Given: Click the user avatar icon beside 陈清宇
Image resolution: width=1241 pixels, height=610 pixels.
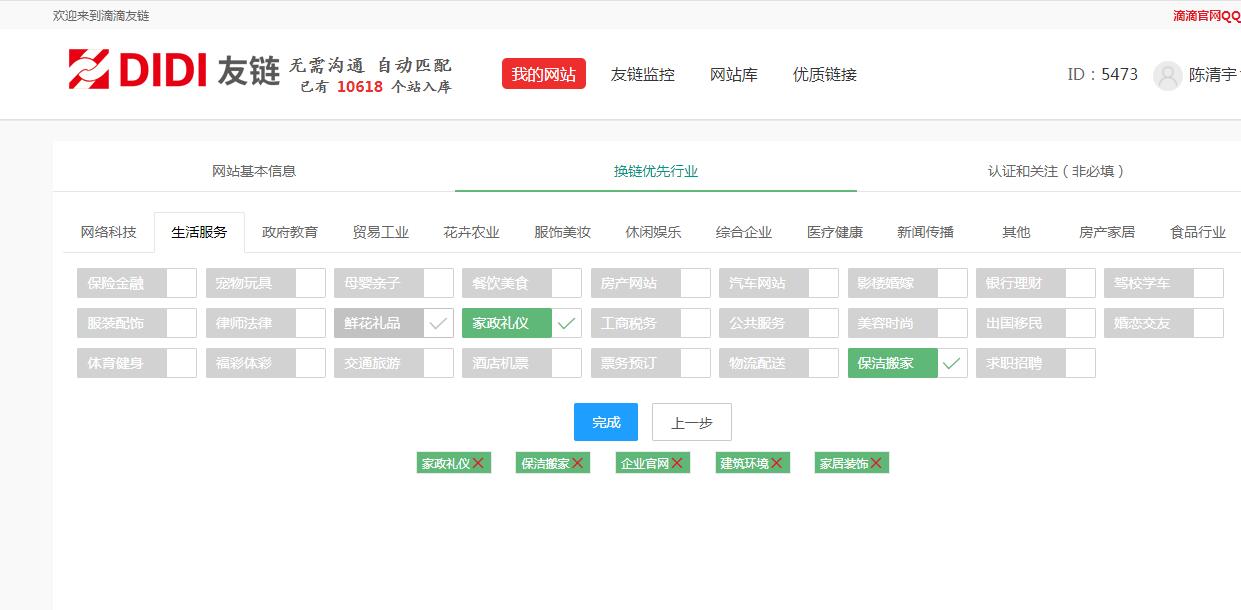Looking at the screenshot, I should pyautogui.click(x=1167, y=76).
